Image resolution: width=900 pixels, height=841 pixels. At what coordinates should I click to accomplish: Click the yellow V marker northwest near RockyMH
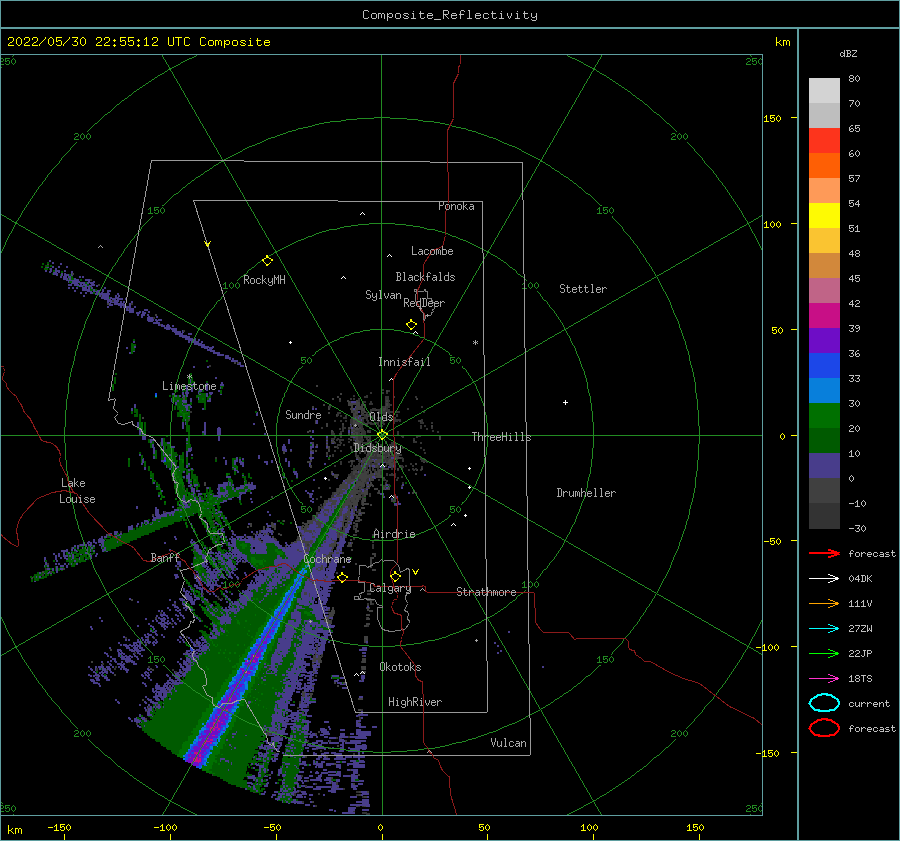(x=208, y=244)
